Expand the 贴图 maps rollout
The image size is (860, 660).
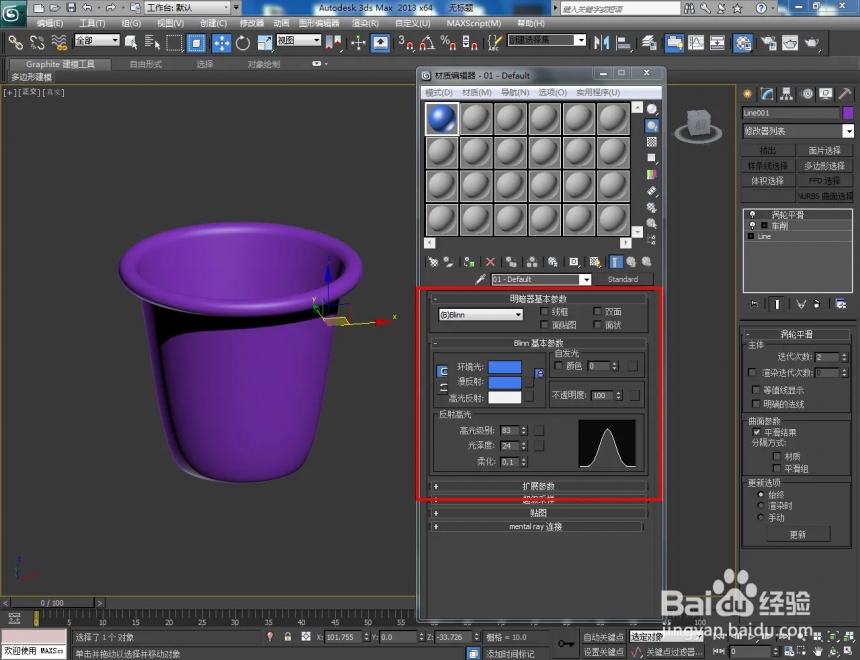click(x=539, y=513)
